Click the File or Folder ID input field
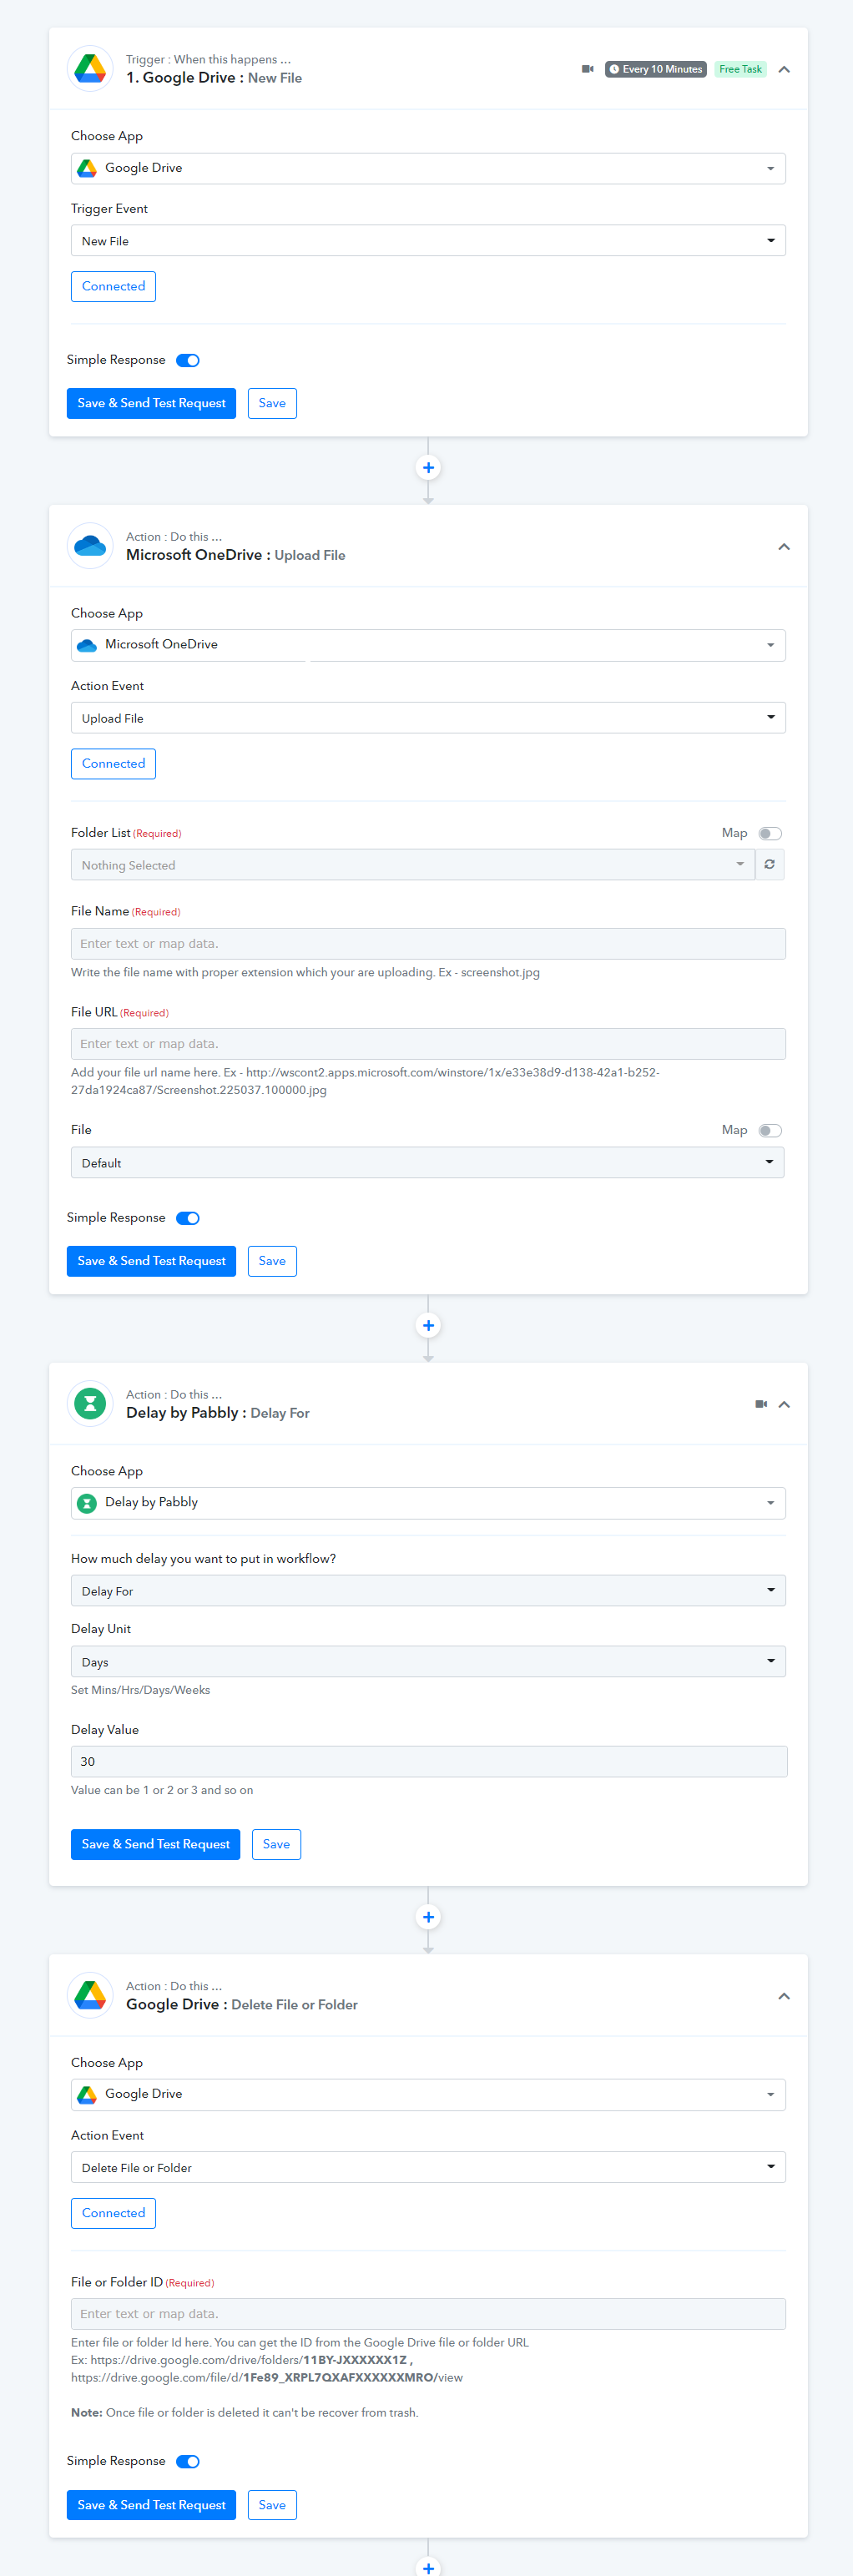 point(428,2314)
